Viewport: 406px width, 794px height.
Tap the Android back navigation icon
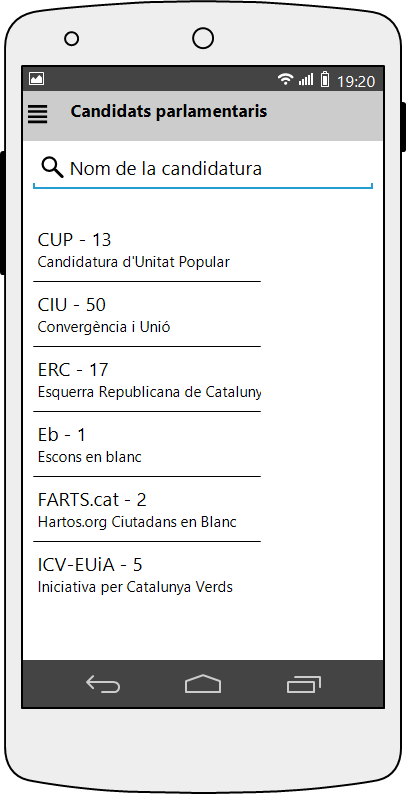pos(103,685)
